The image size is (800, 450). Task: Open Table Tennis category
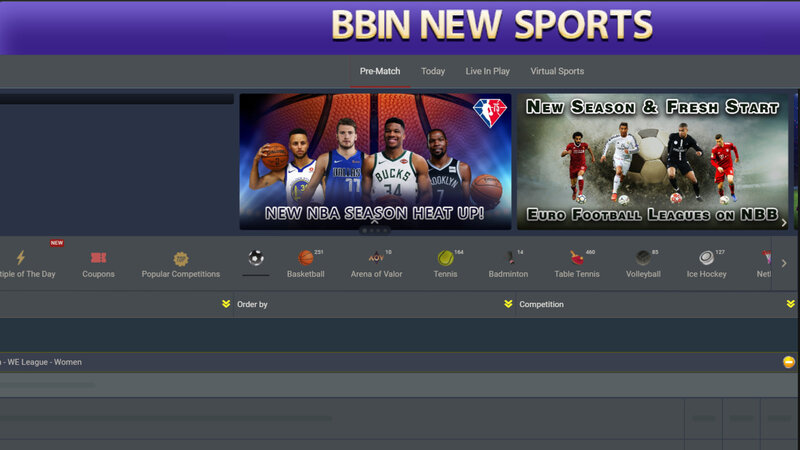tap(576, 258)
